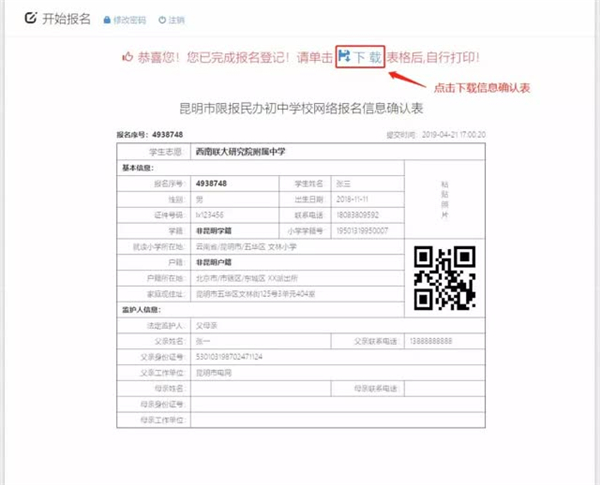The width and height of the screenshot is (600, 485).
Task: Click the student name 张三
Action: [343, 184]
